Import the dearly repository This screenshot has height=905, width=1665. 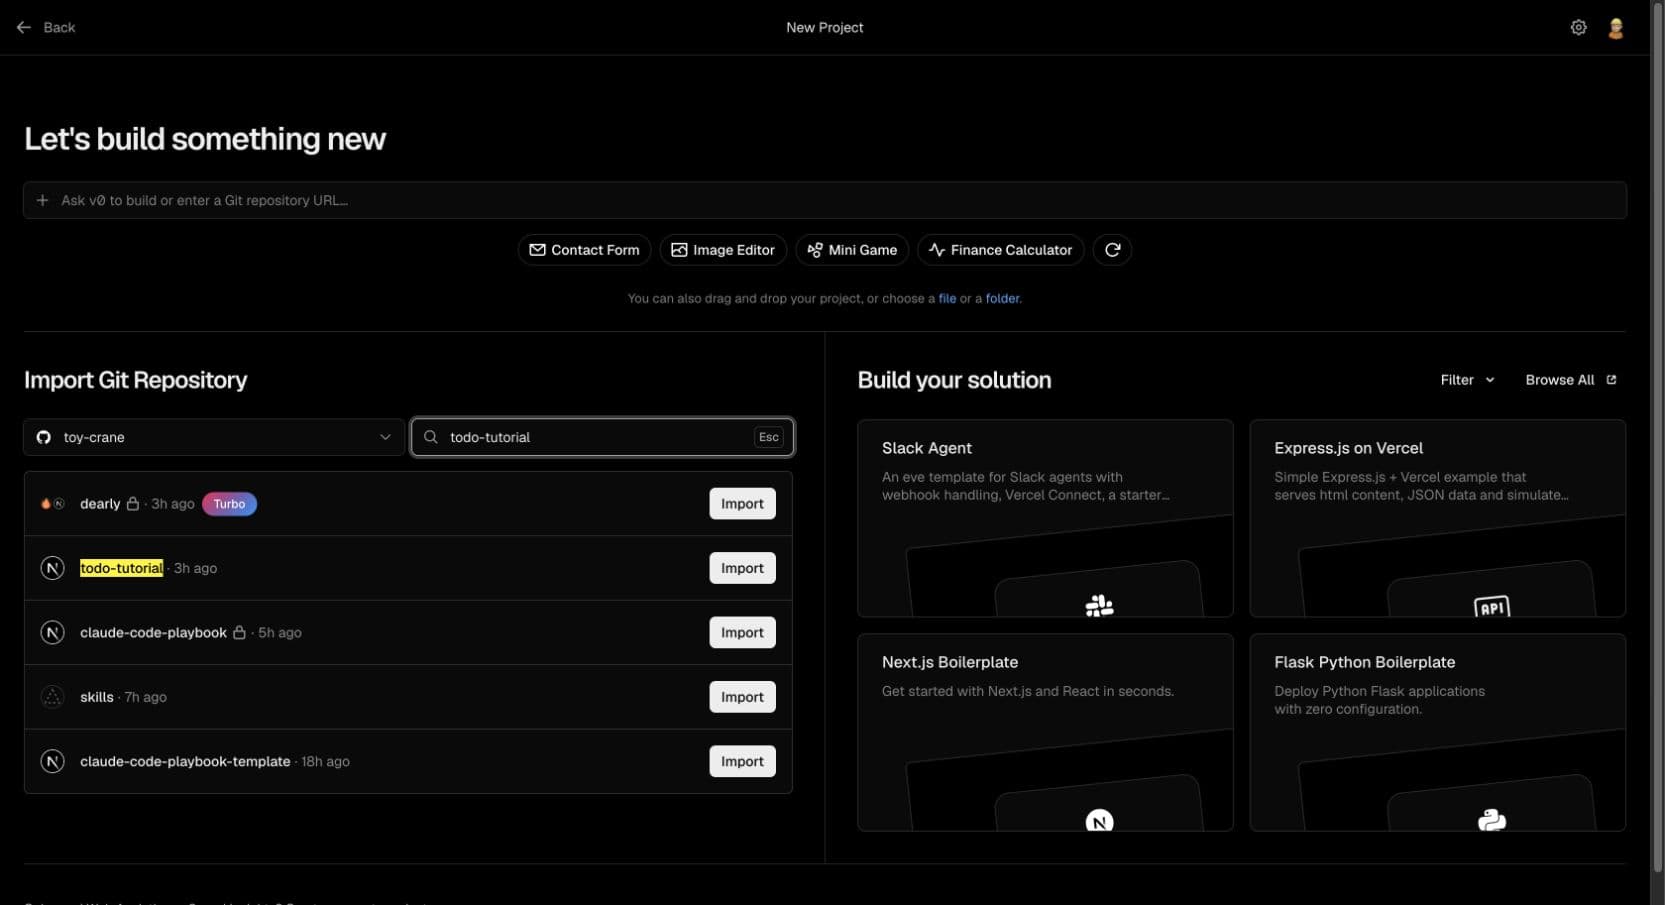click(742, 504)
